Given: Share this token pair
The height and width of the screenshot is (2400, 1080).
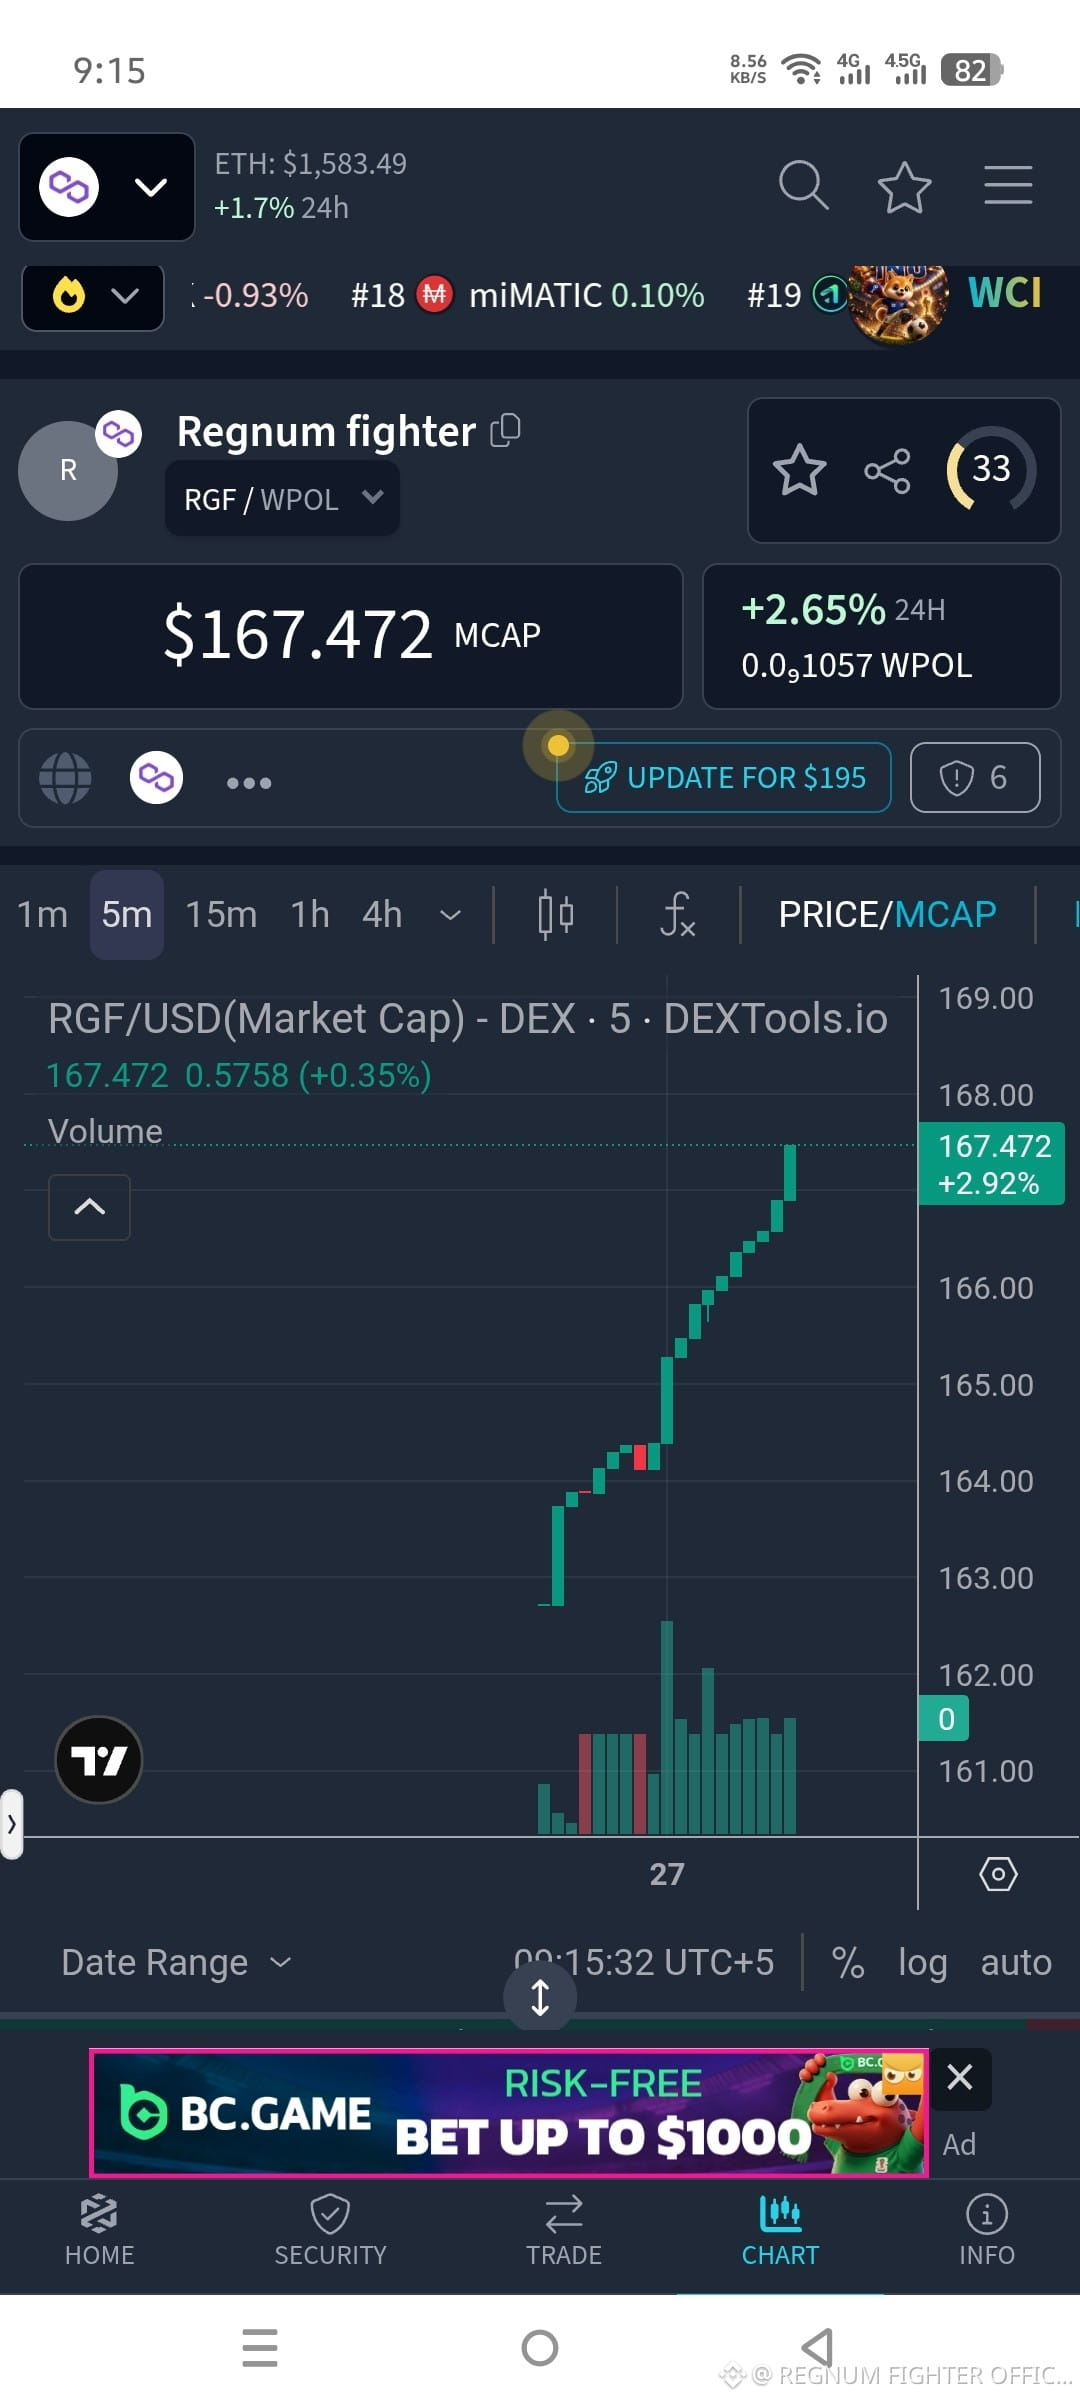Looking at the screenshot, I should (x=887, y=471).
